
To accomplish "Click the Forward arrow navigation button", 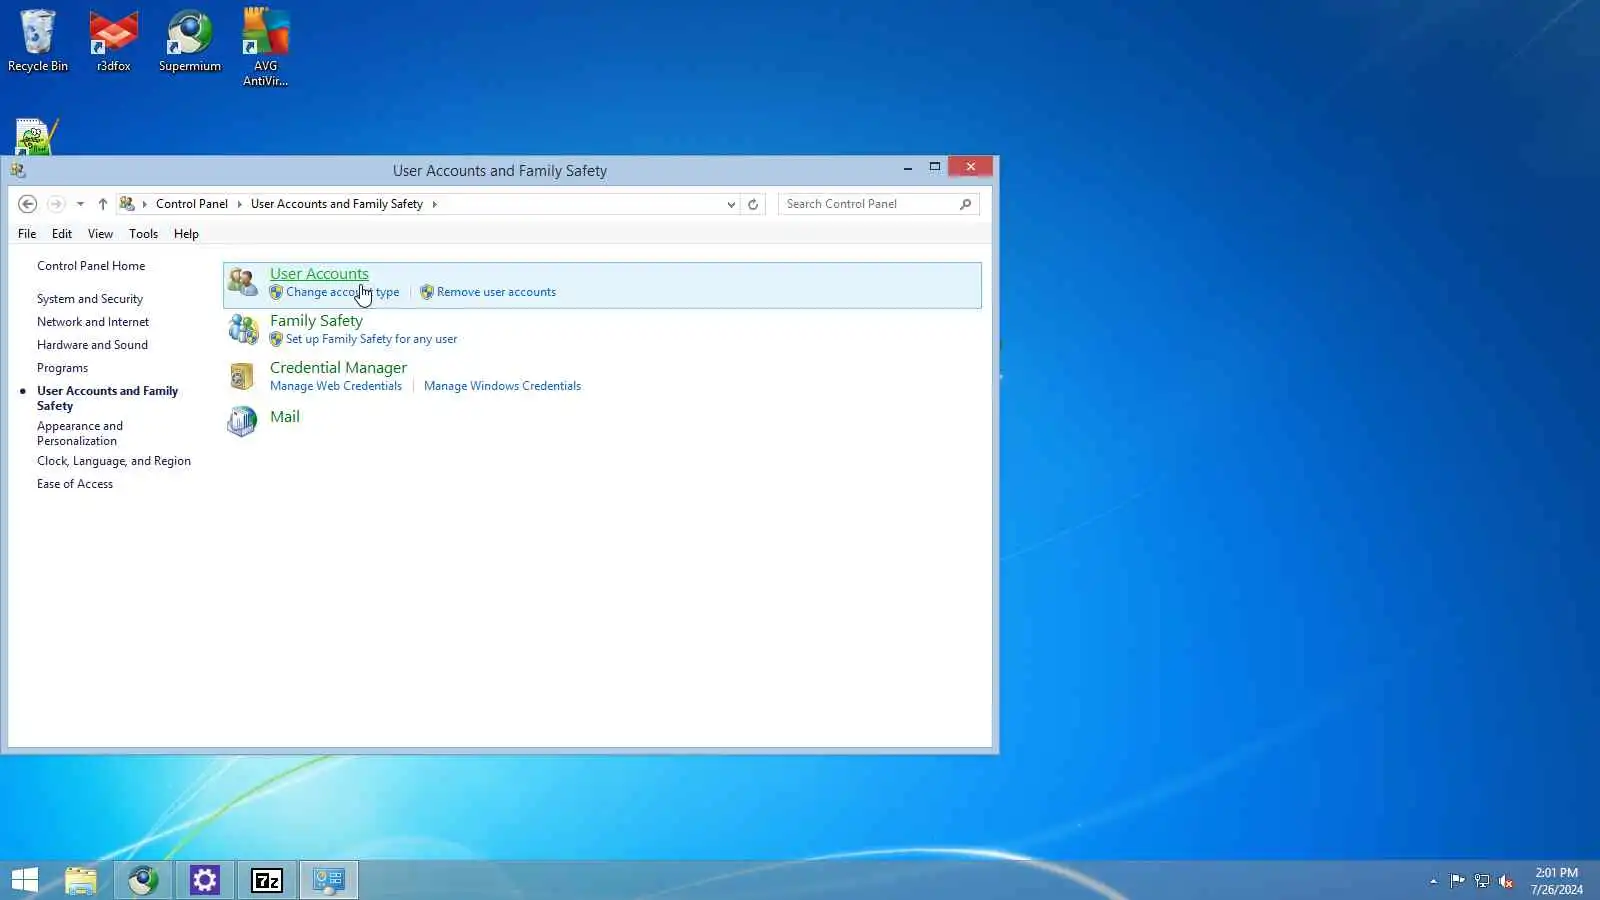I will 56,204.
